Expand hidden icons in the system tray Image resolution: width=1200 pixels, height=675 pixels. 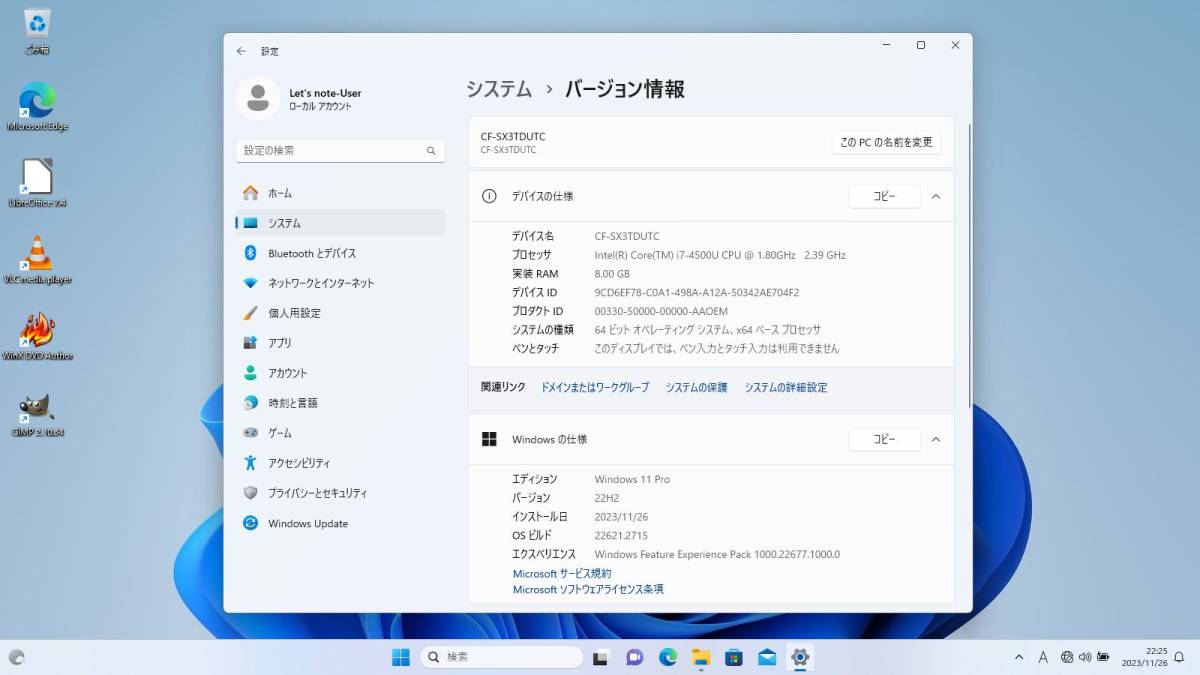click(x=1017, y=657)
